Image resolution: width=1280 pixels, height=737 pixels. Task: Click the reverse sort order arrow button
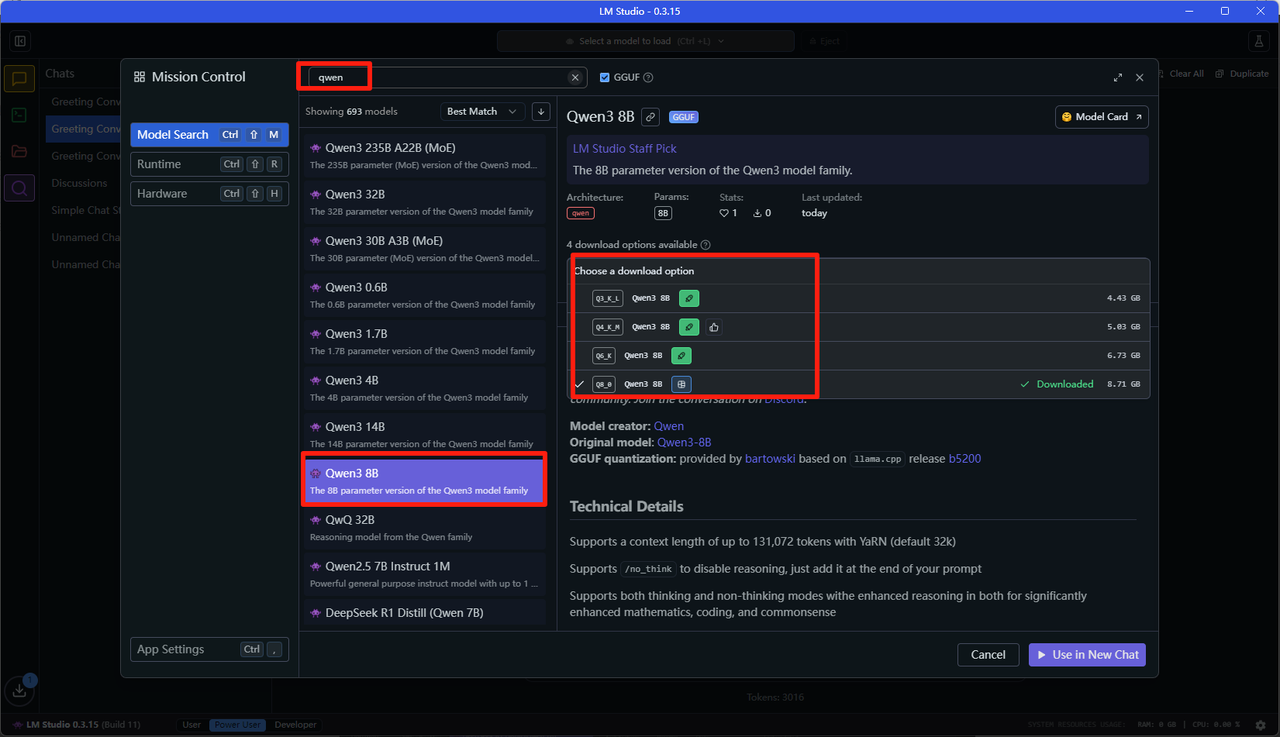[541, 112]
